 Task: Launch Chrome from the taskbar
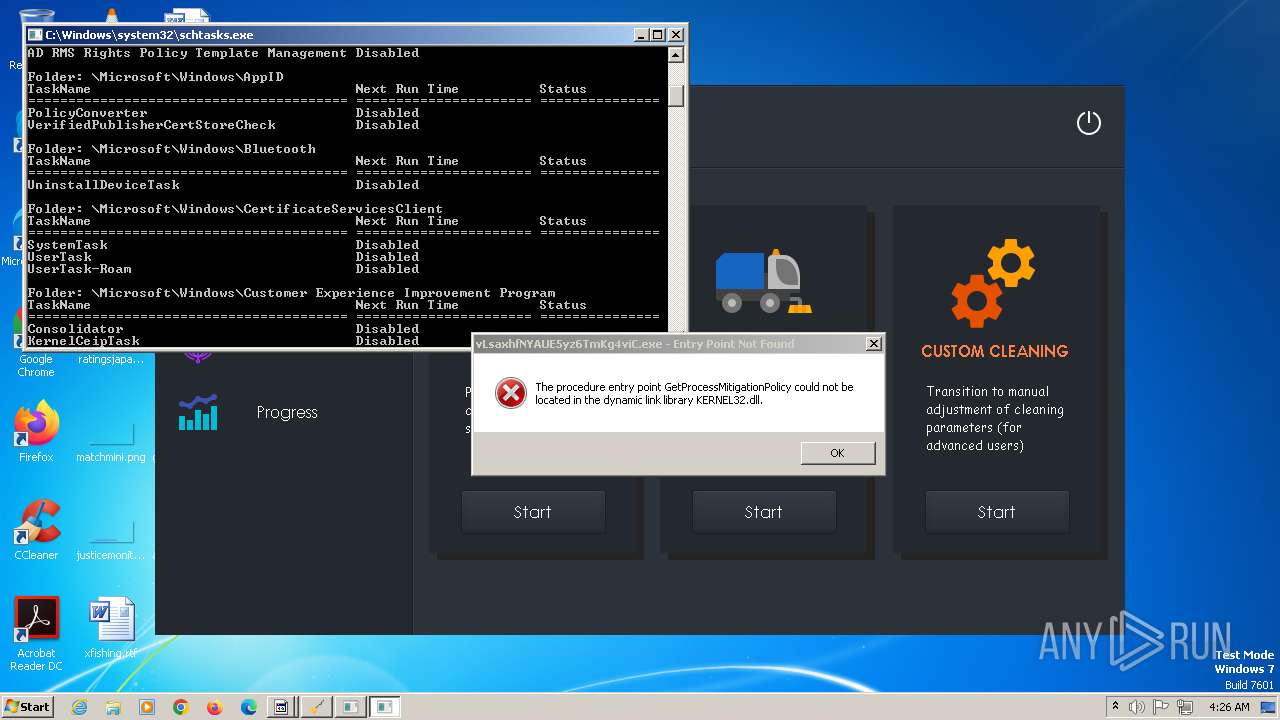click(x=181, y=707)
